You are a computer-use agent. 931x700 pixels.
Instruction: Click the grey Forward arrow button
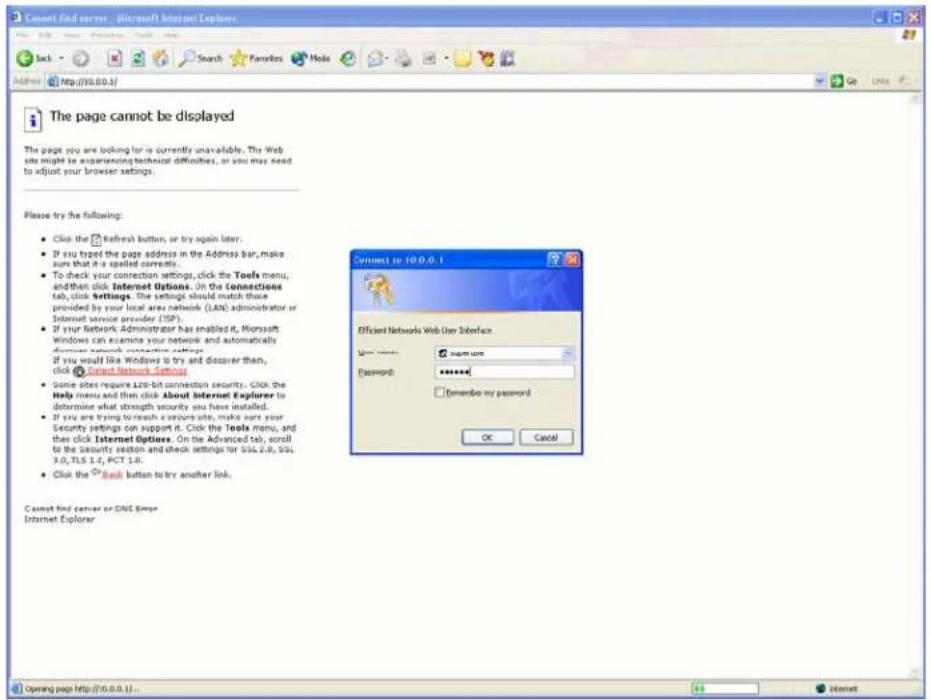point(81,59)
